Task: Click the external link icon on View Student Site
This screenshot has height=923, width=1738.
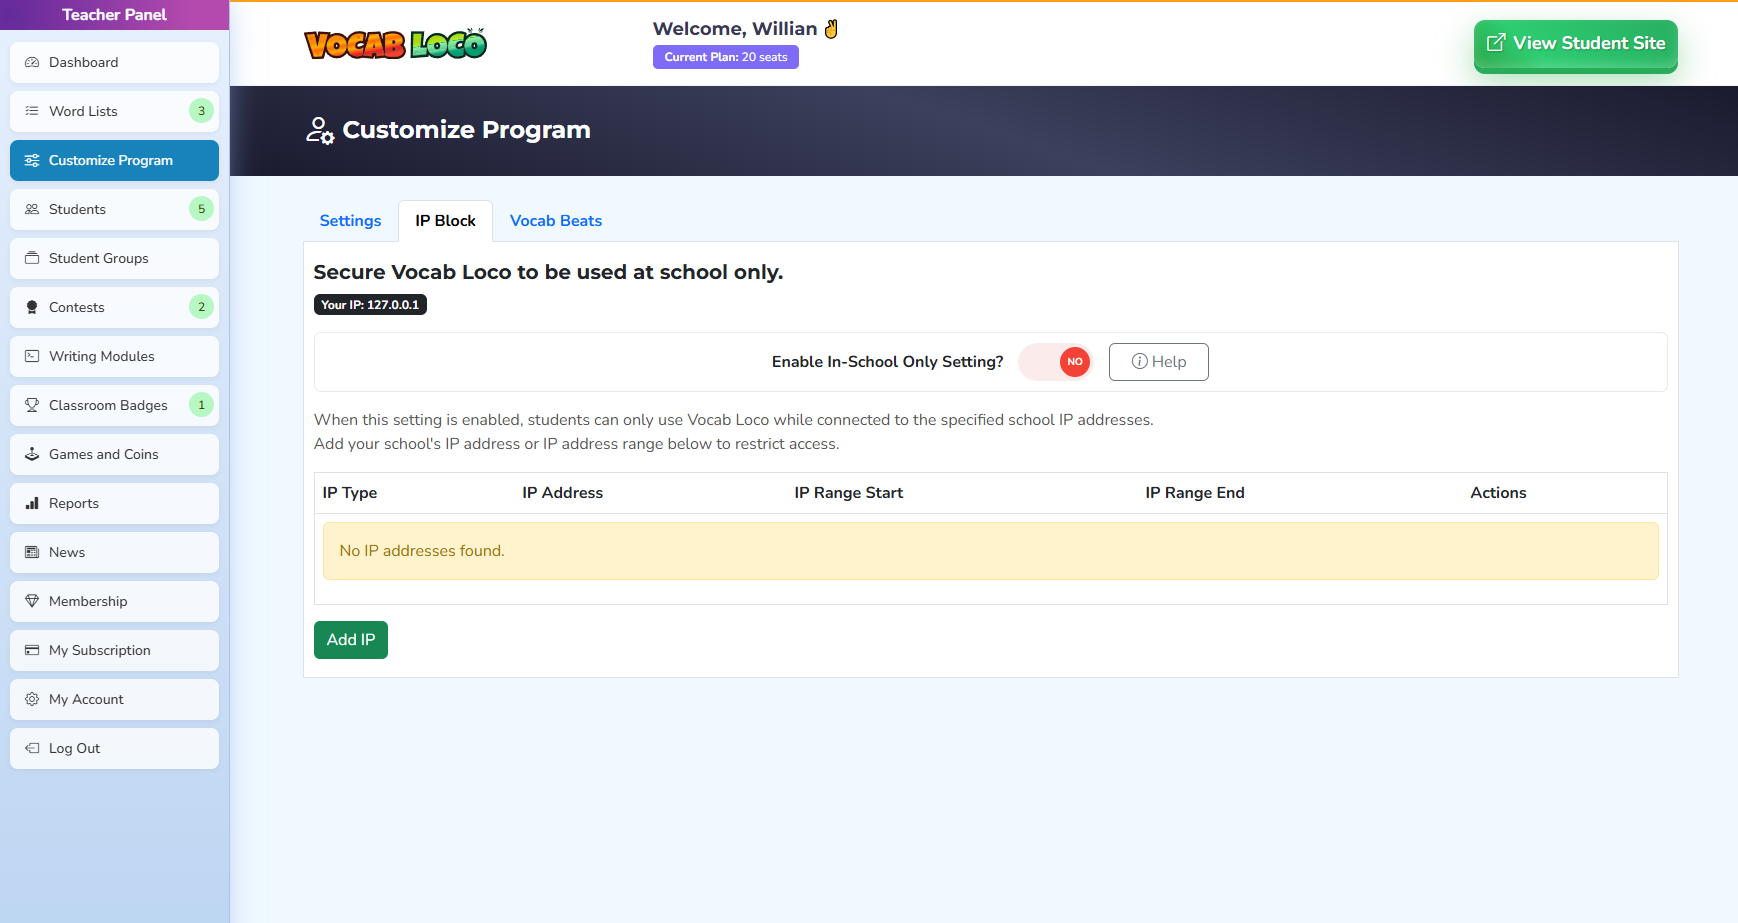Action: [x=1496, y=43]
